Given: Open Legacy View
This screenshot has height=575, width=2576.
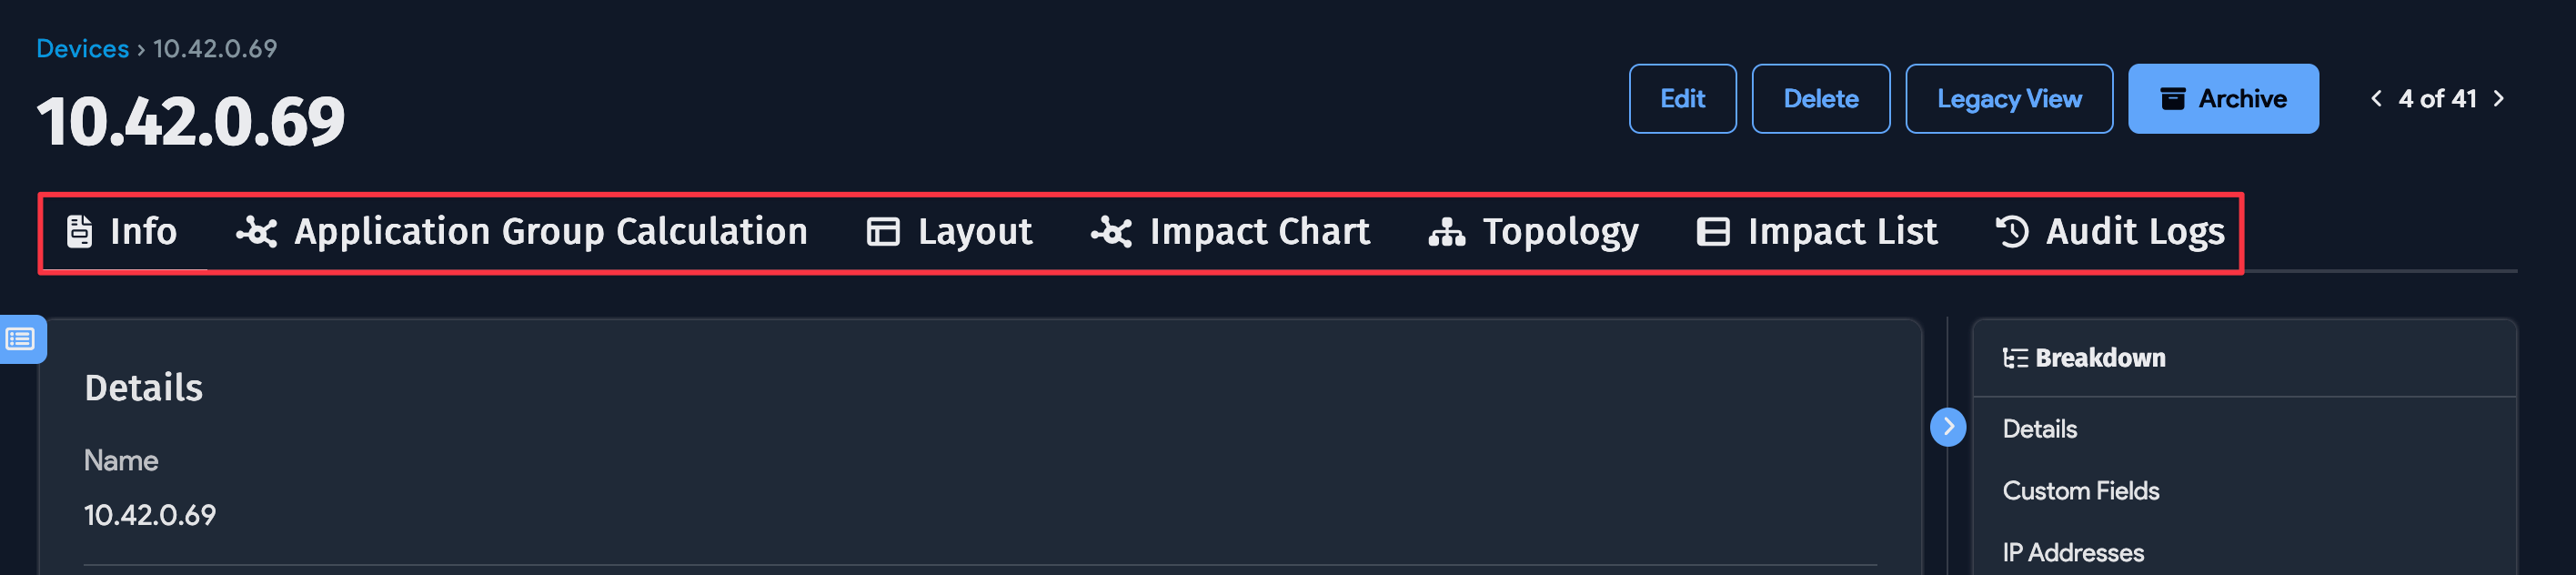Looking at the screenshot, I should [x=2009, y=98].
